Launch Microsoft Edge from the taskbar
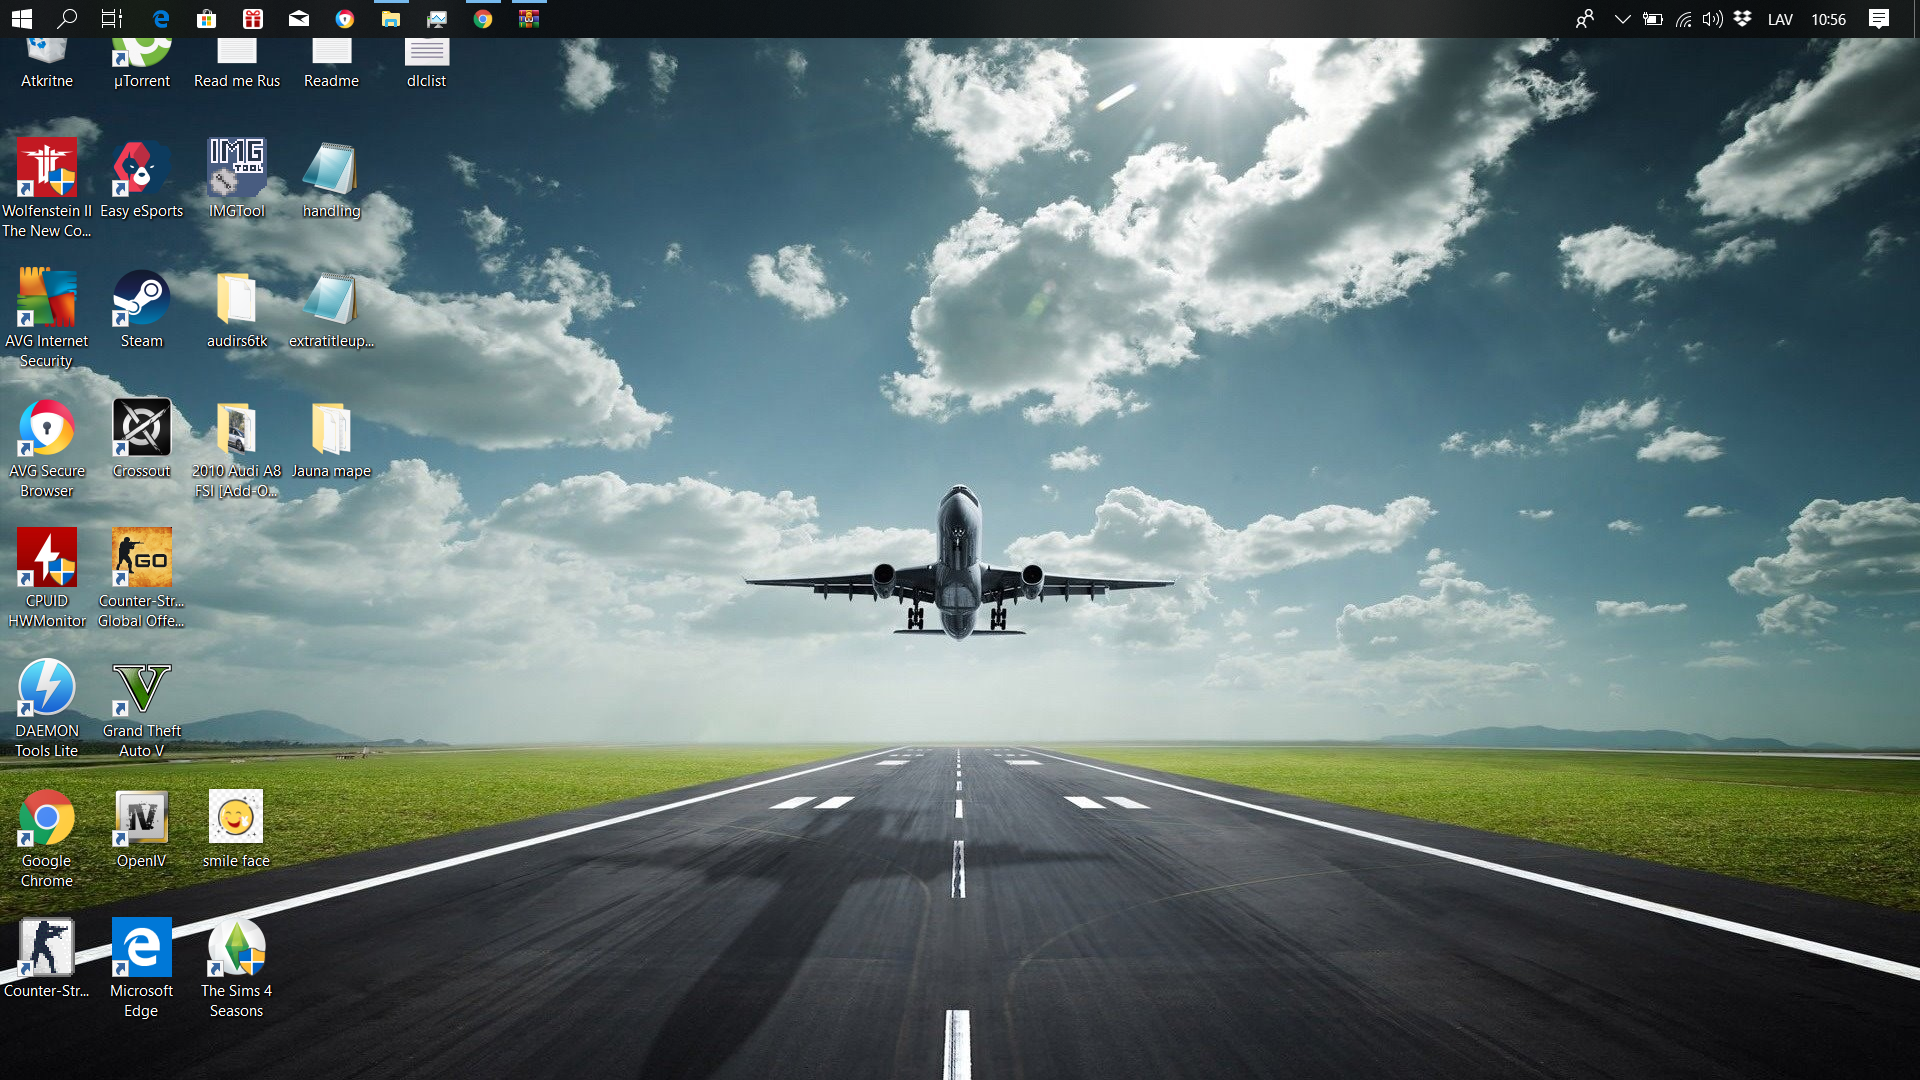This screenshot has width=1920, height=1080. click(160, 19)
